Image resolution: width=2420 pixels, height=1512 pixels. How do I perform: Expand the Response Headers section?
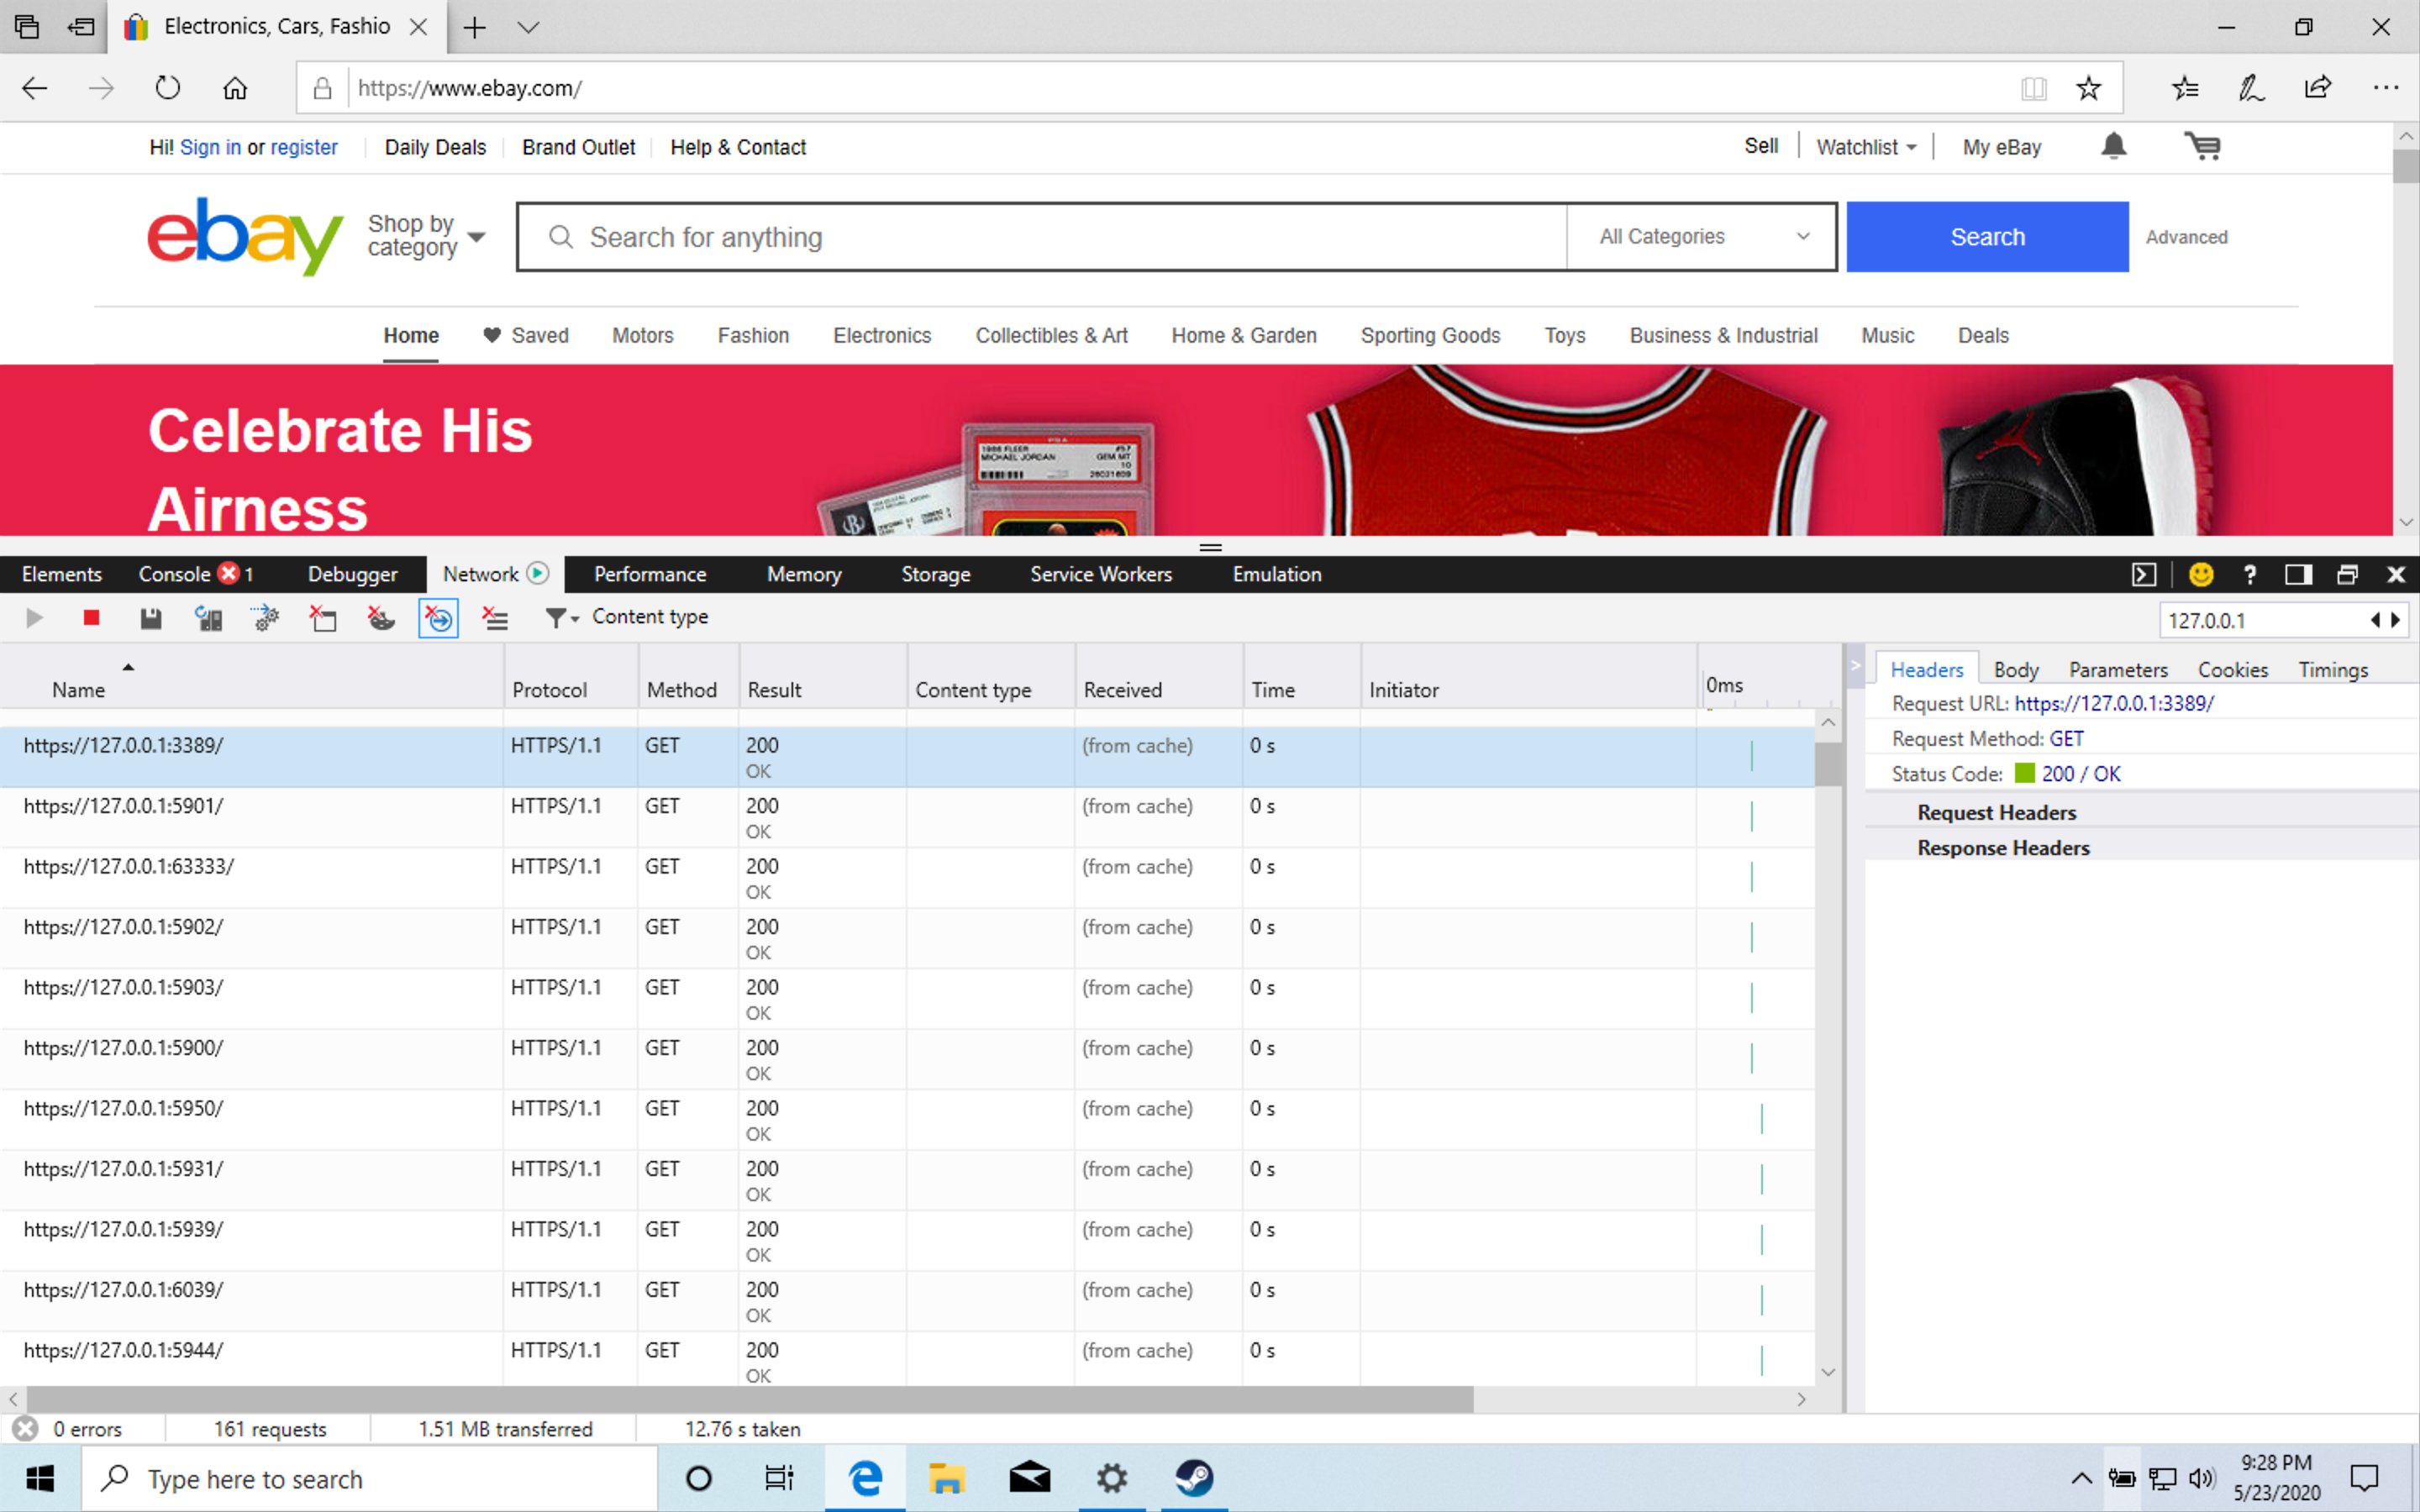coord(2003,848)
